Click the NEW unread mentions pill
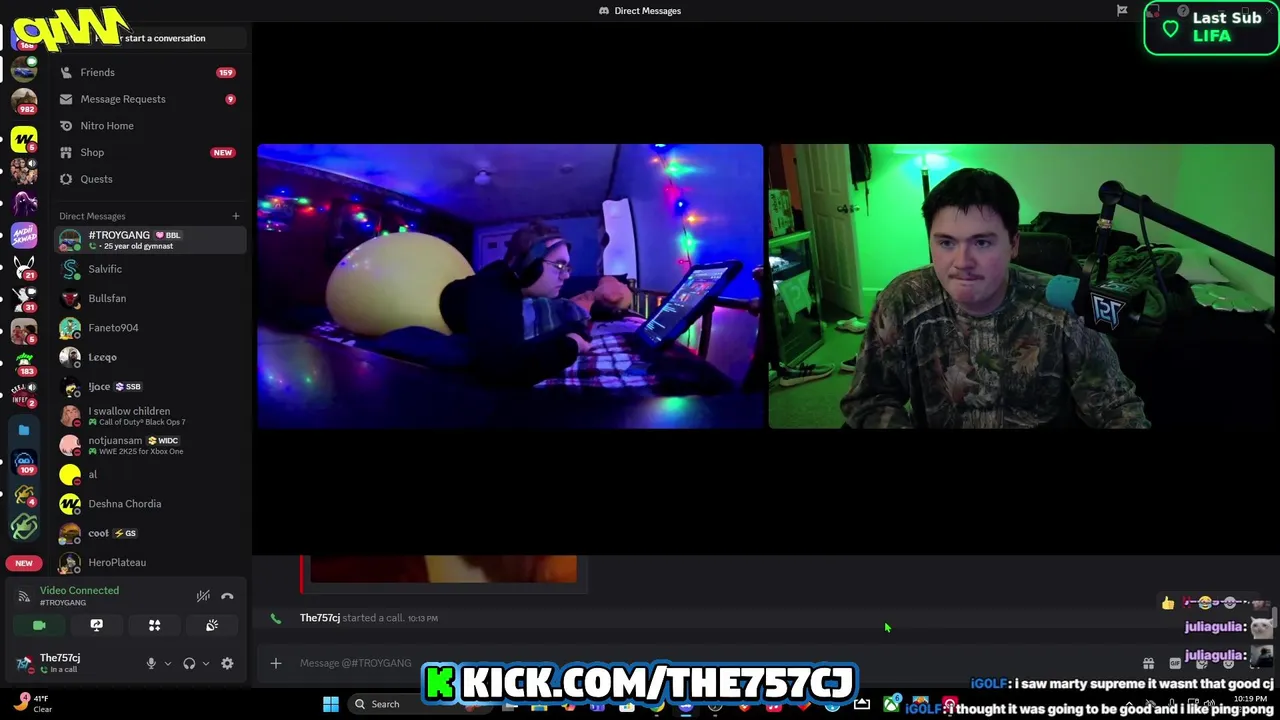Viewport: 1280px width, 720px height. pyautogui.click(x=24, y=563)
